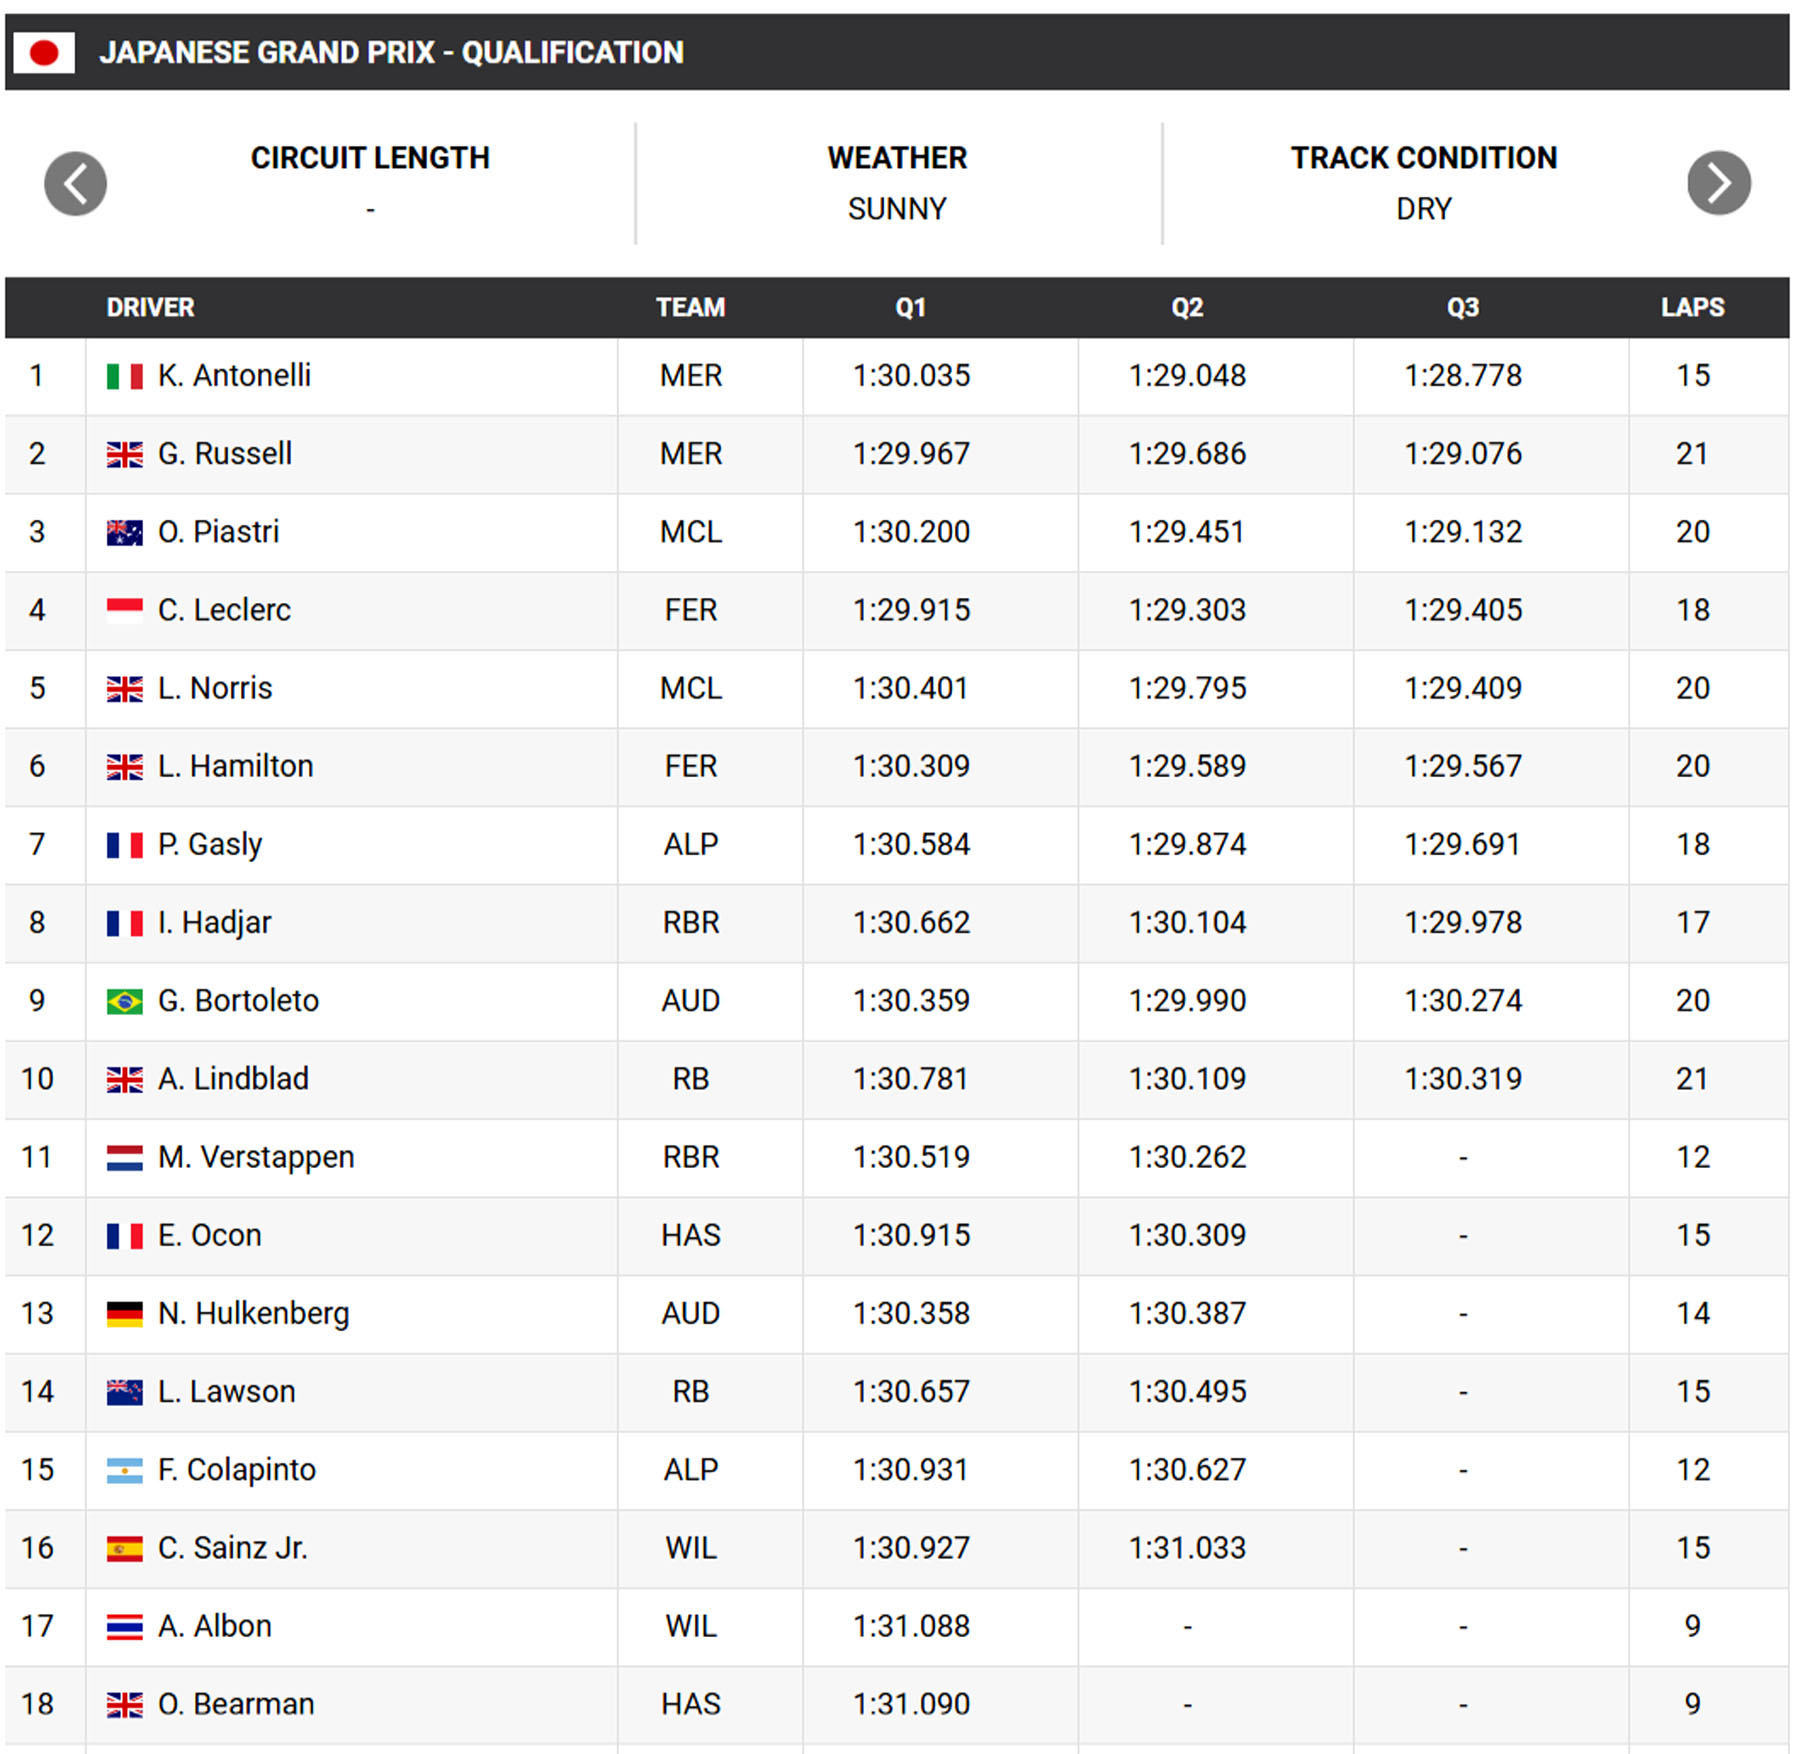Click the Japan flag in the header
The width and height of the screenshot is (1800, 1754).
(44, 53)
